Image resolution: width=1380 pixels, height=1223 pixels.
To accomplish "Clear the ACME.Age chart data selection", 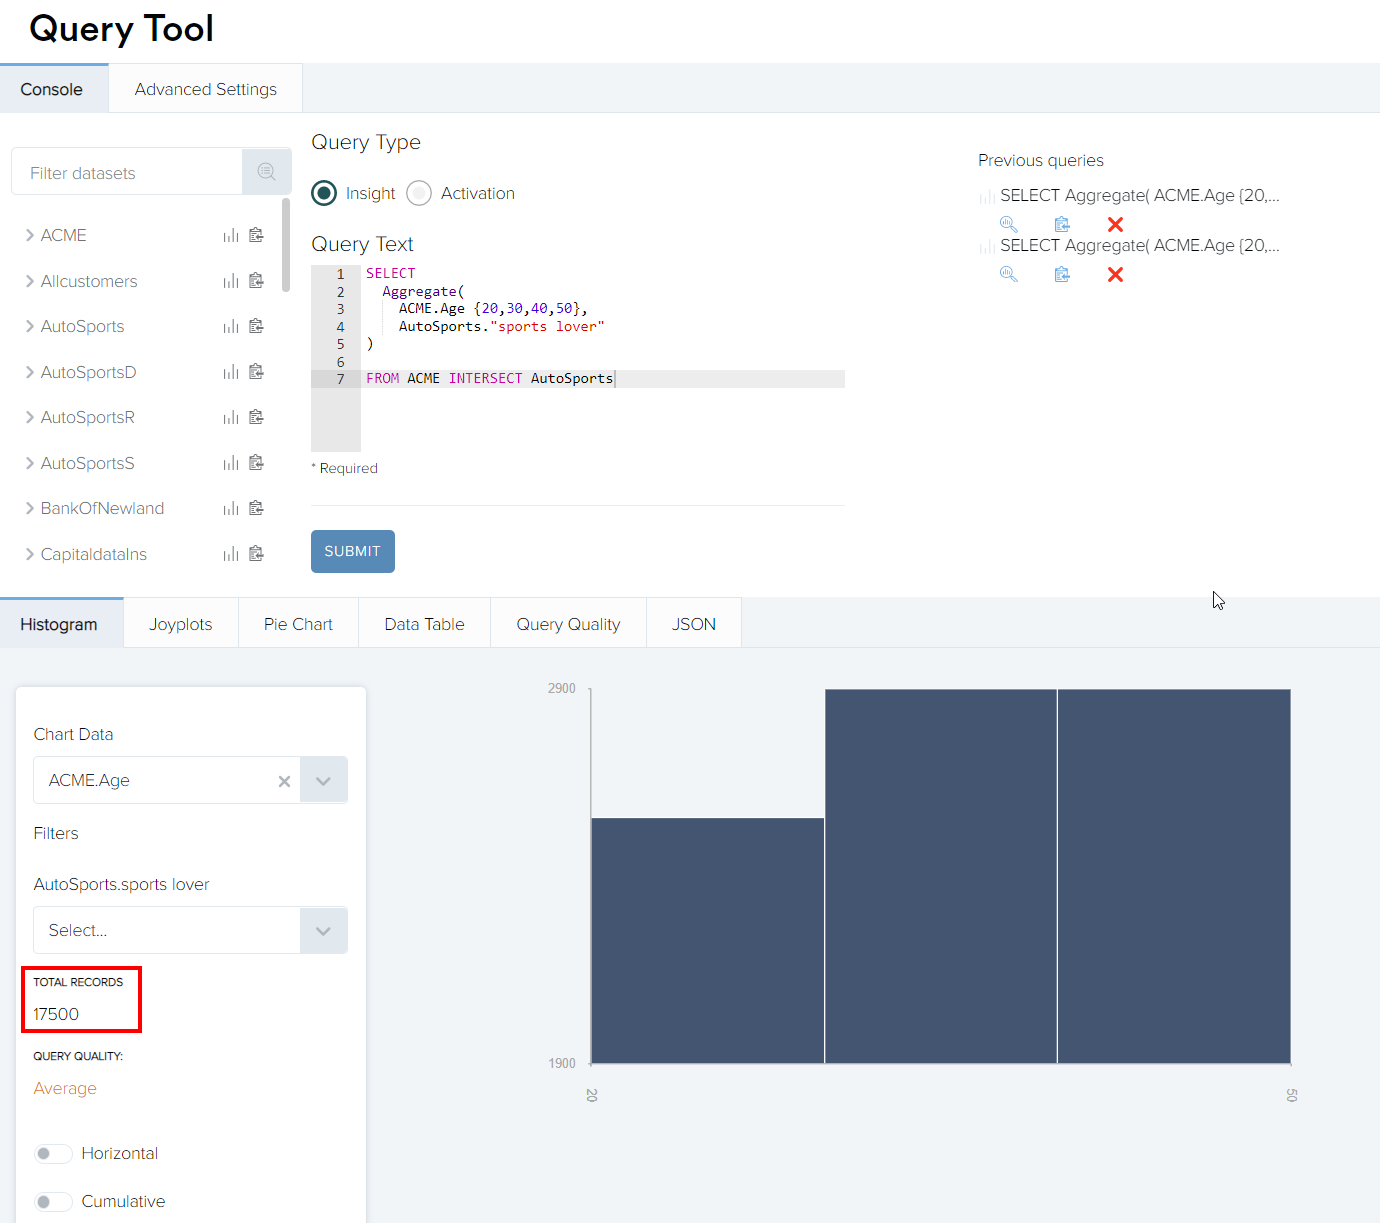I will coord(284,781).
